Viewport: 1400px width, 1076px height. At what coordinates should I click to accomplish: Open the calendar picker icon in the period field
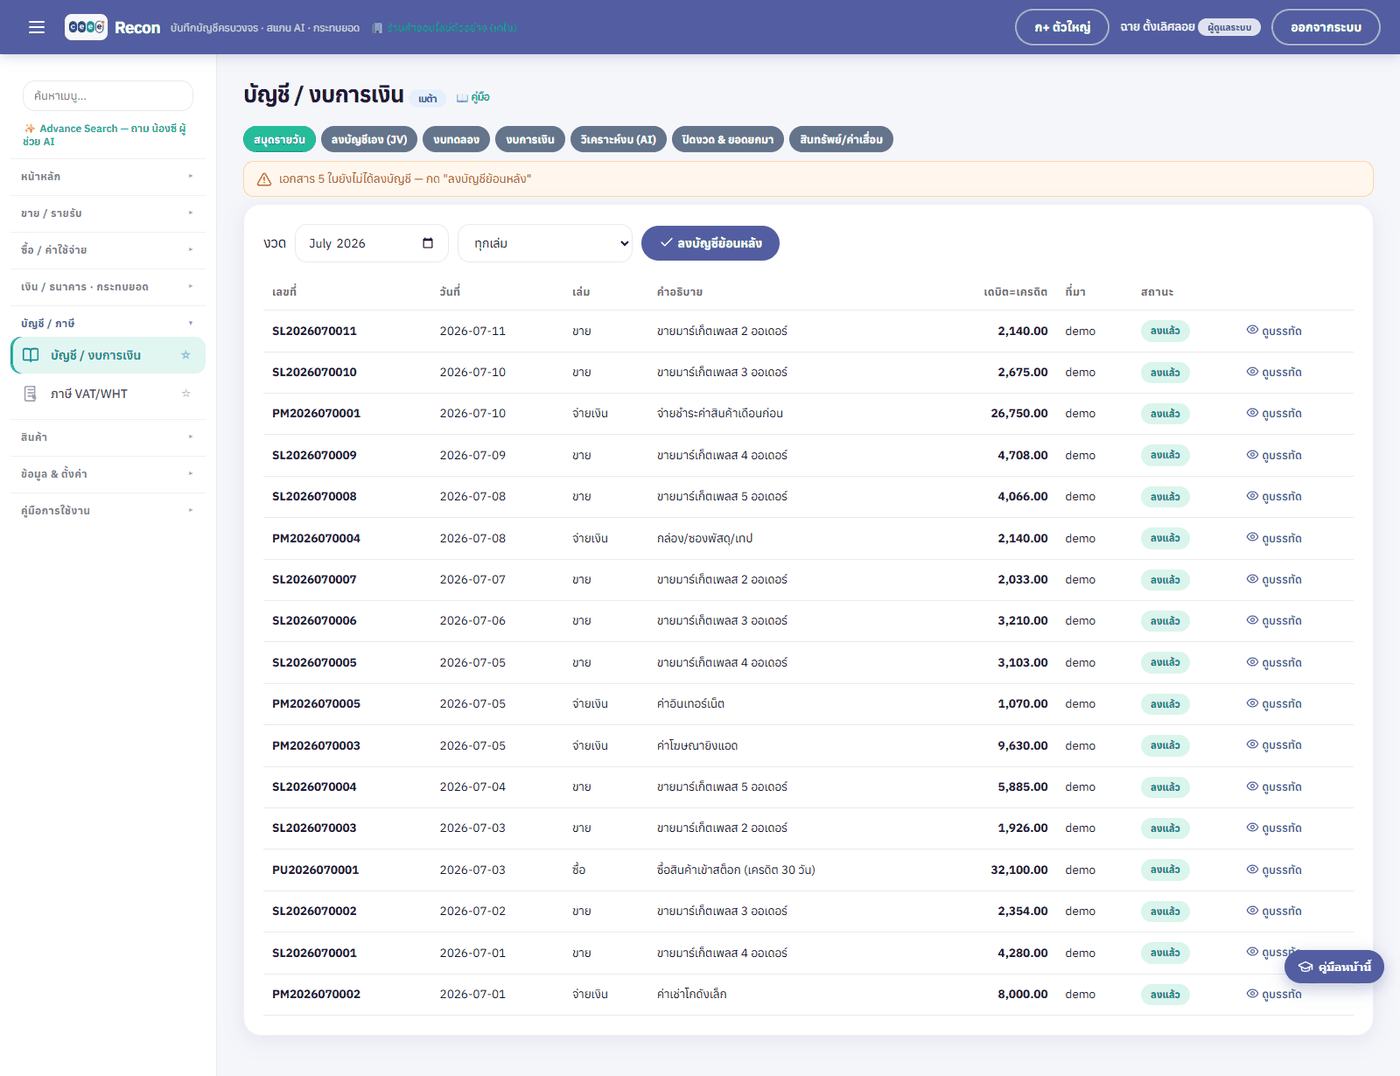(x=428, y=243)
